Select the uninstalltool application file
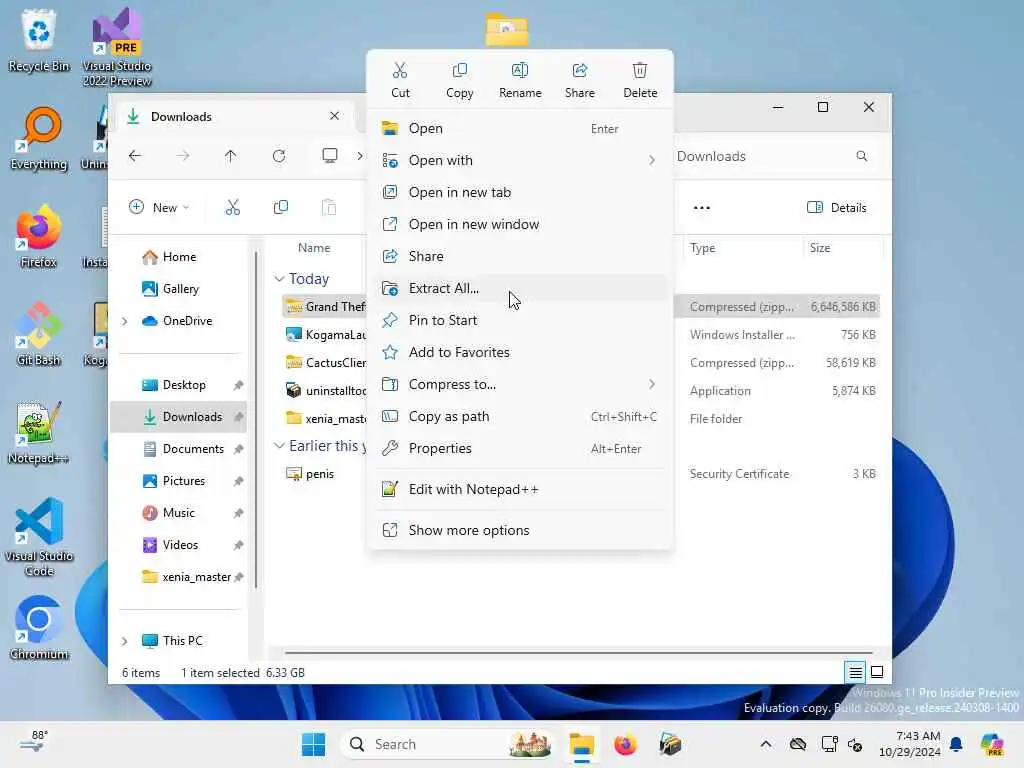Screen dimensions: 1024x768 [325, 391]
